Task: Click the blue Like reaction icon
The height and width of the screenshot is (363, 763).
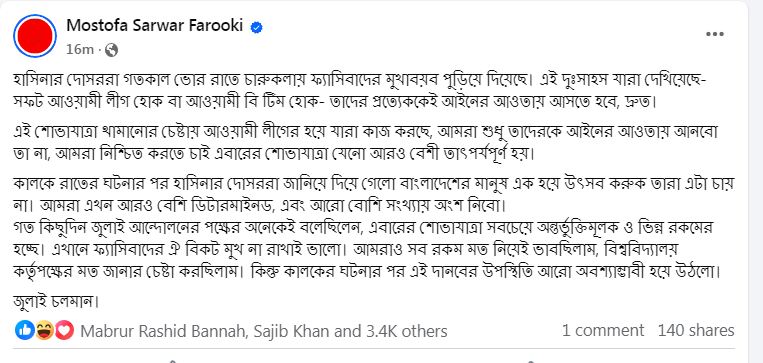Action: point(24,331)
